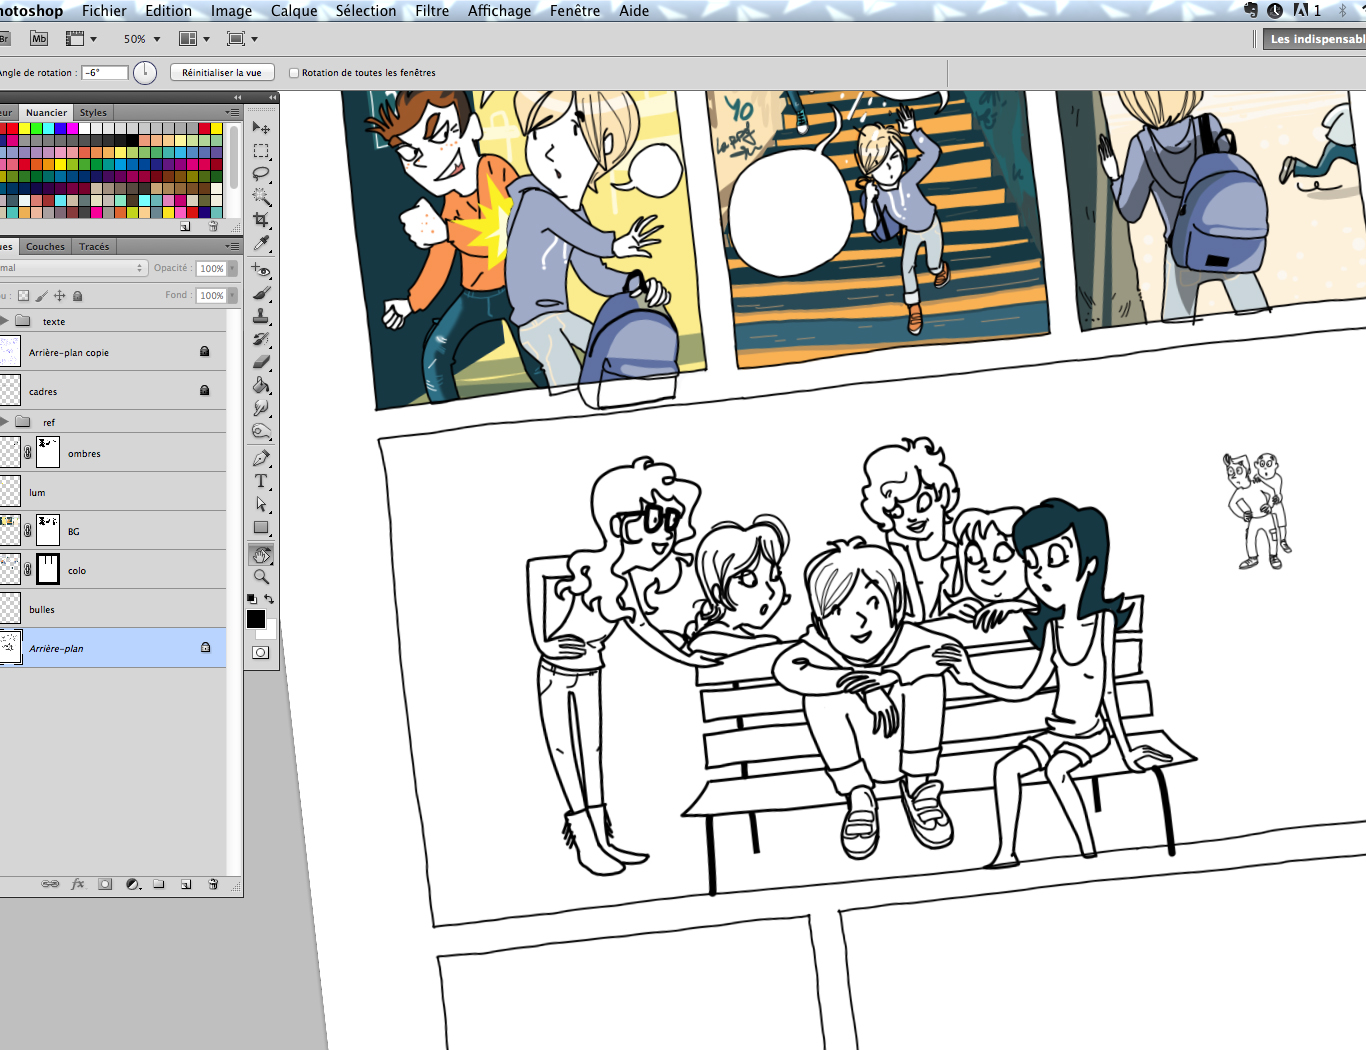Select the Type tool
The height and width of the screenshot is (1050, 1366).
[x=261, y=481]
